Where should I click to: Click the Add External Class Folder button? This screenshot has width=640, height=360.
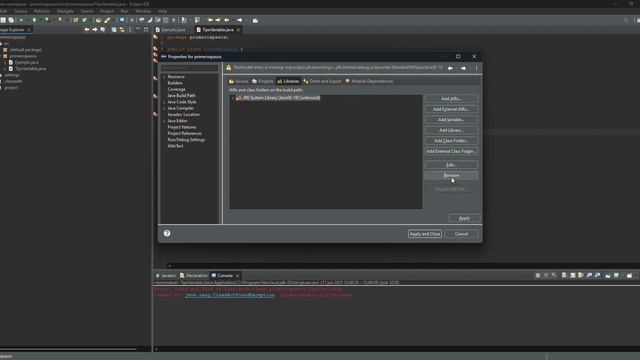(x=451, y=151)
